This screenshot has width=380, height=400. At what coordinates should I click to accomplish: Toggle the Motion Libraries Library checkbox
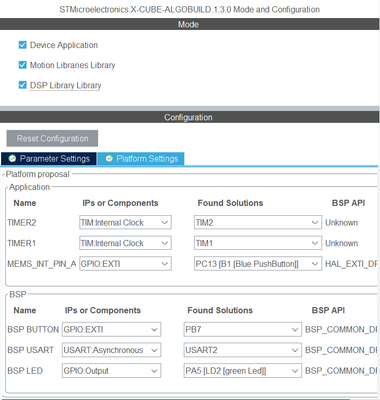pyautogui.click(x=22, y=65)
